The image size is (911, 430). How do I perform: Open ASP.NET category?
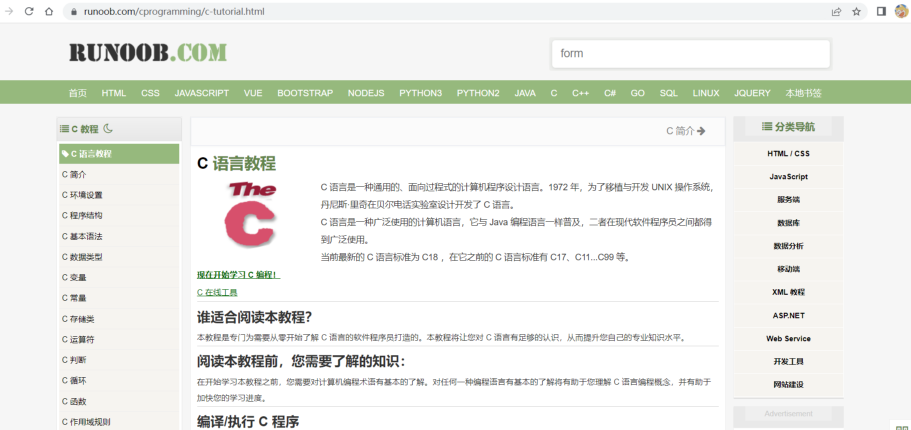coord(788,316)
